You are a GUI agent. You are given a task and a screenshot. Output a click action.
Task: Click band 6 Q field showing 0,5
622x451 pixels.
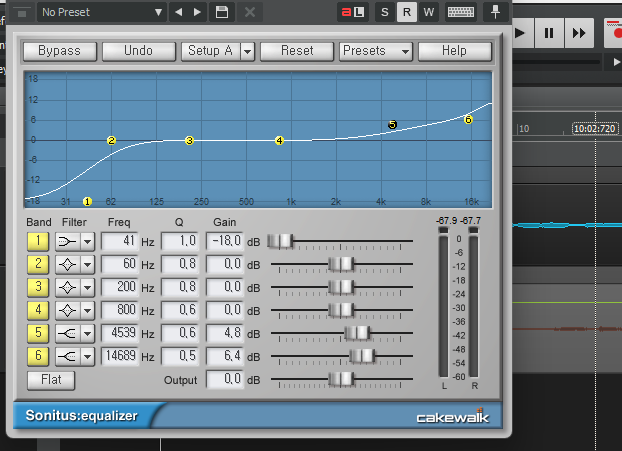coord(180,356)
